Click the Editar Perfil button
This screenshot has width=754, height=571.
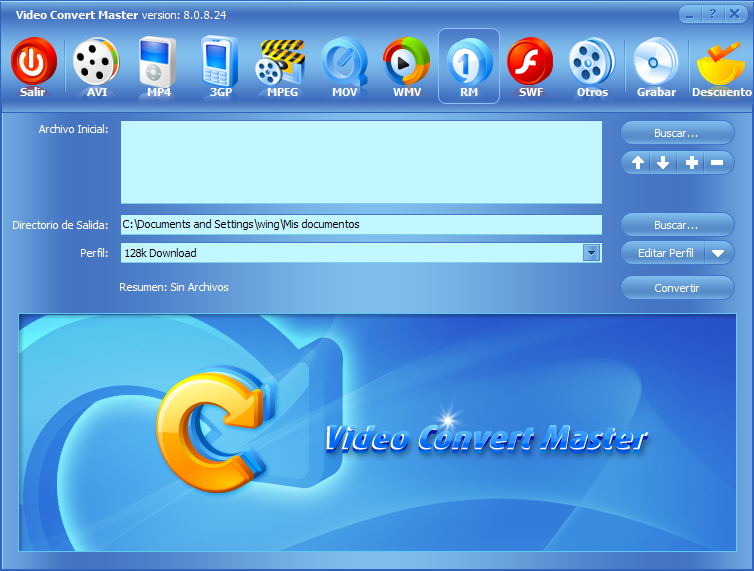pos(665,253)
